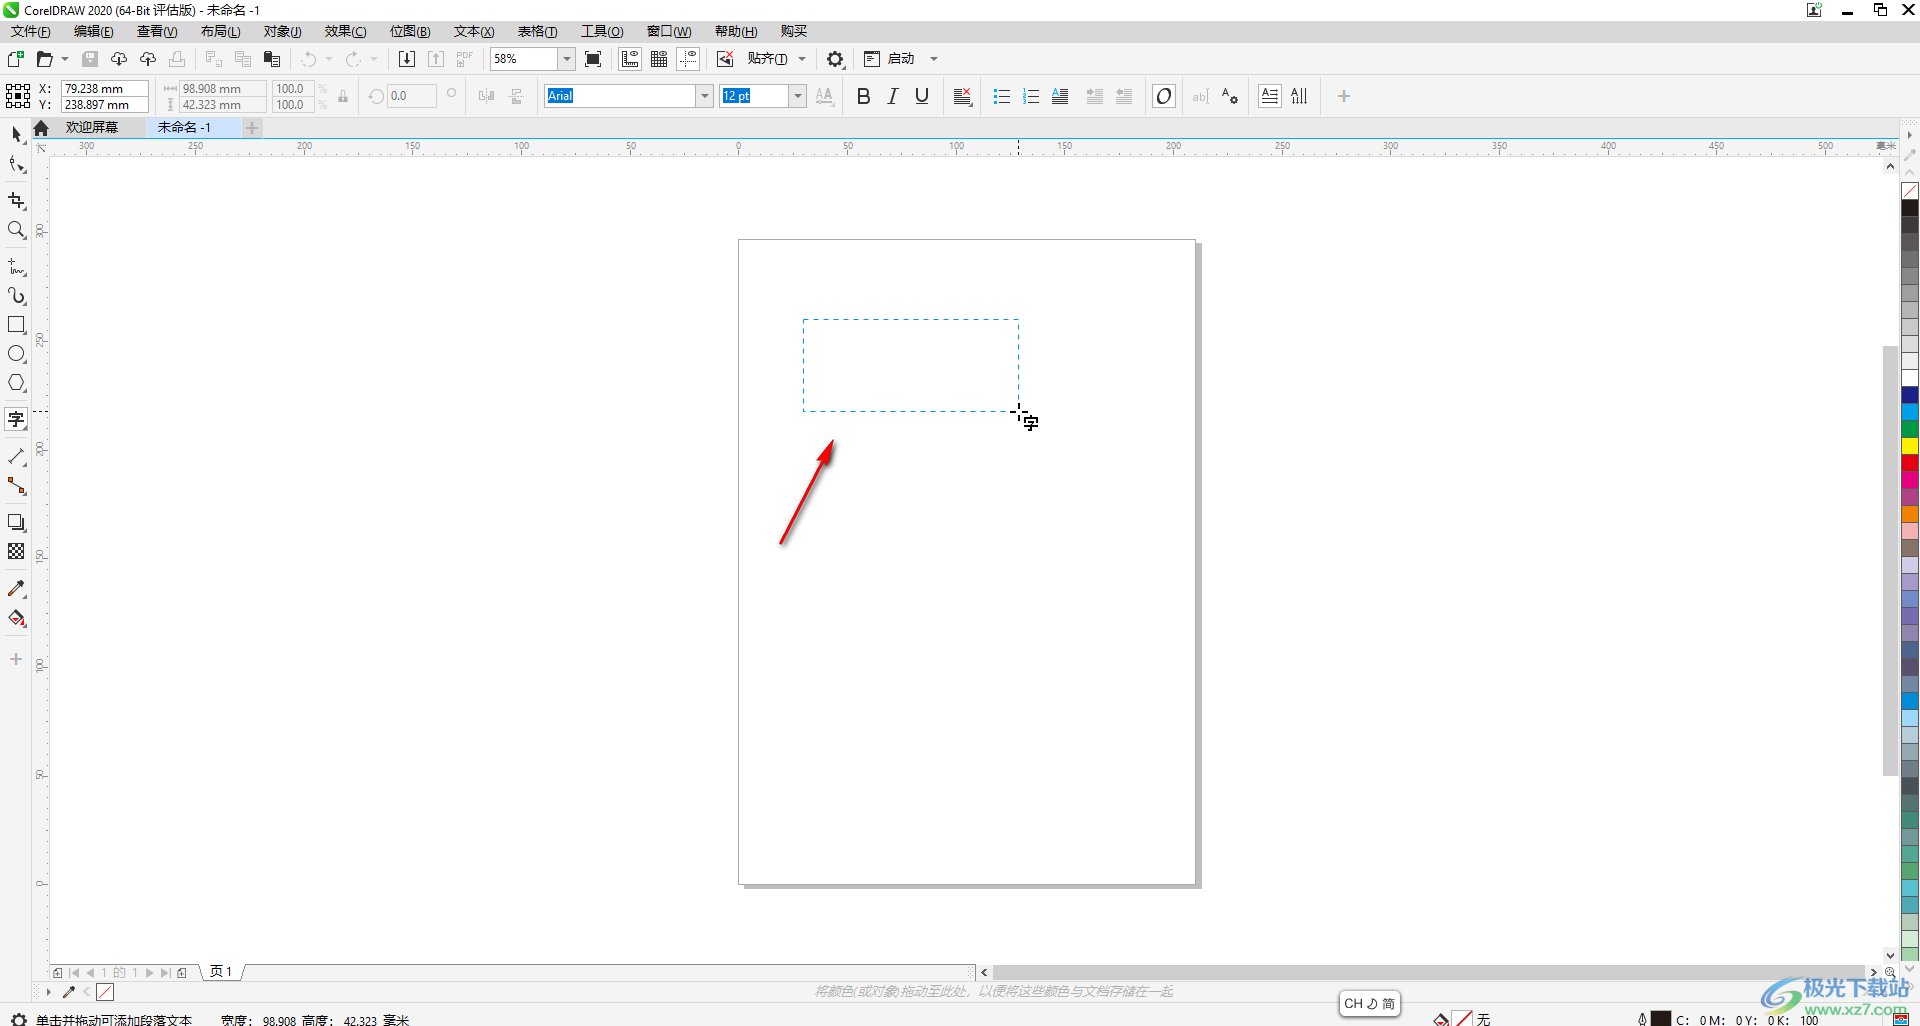Select the Polygon tool
1920x1026 pixels.
16,383
